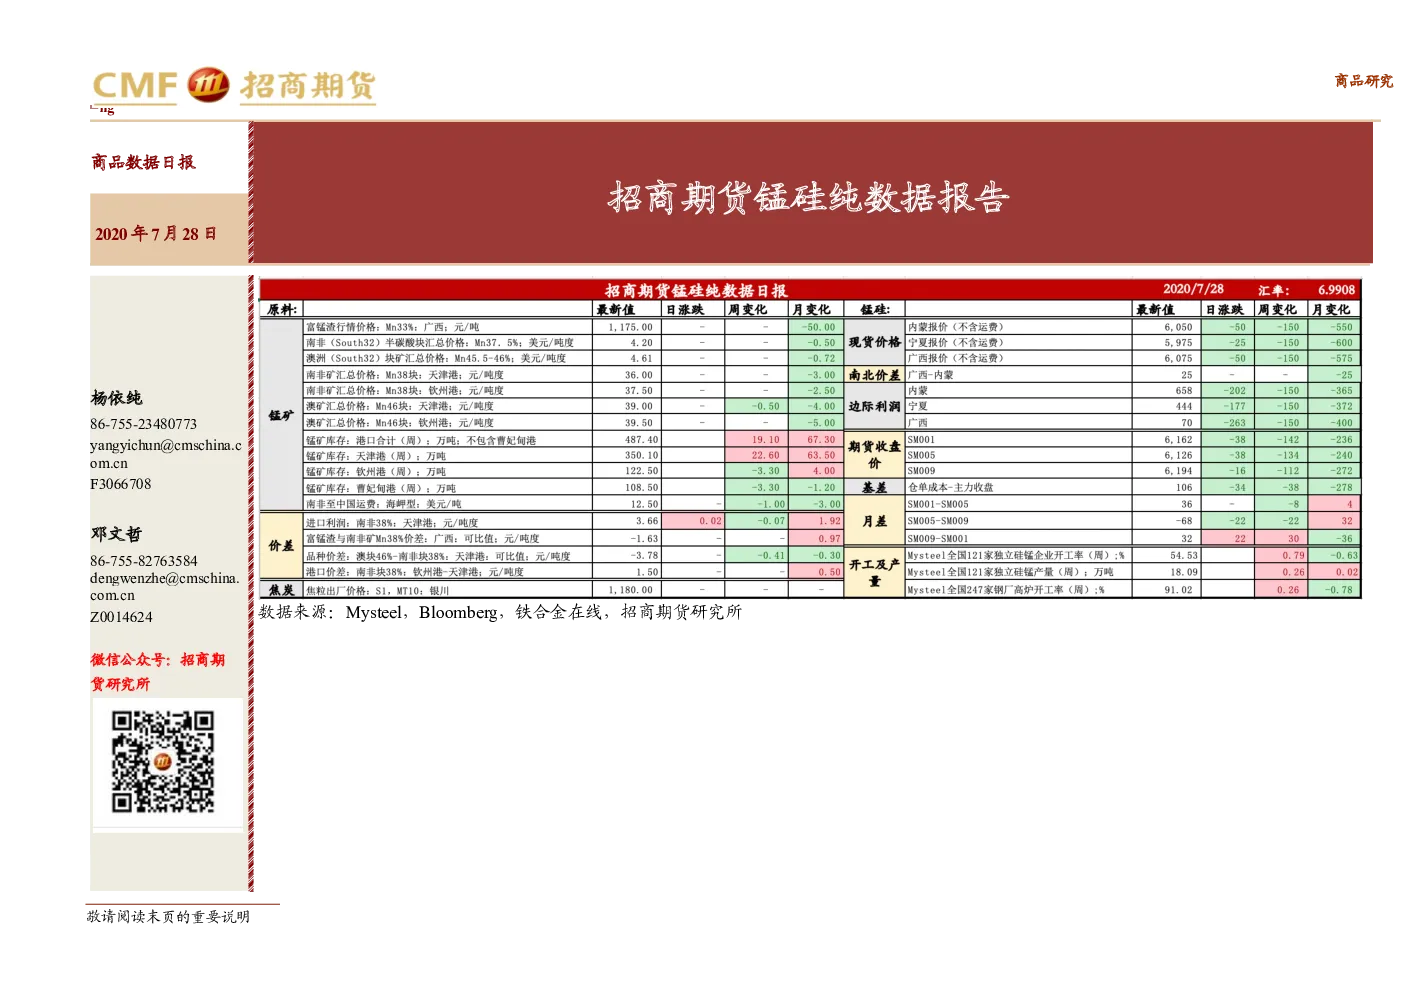Viewport: 1403px width, 992px height.
Task: Click the 现货价格 category cell
Action: (875, 342)
